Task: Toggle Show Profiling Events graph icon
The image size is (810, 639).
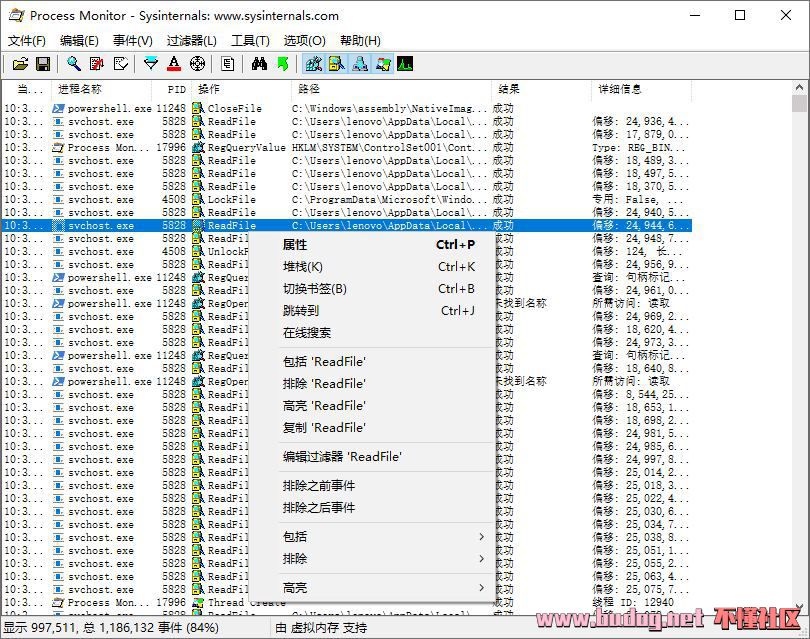Action: (x=405, y=64)
